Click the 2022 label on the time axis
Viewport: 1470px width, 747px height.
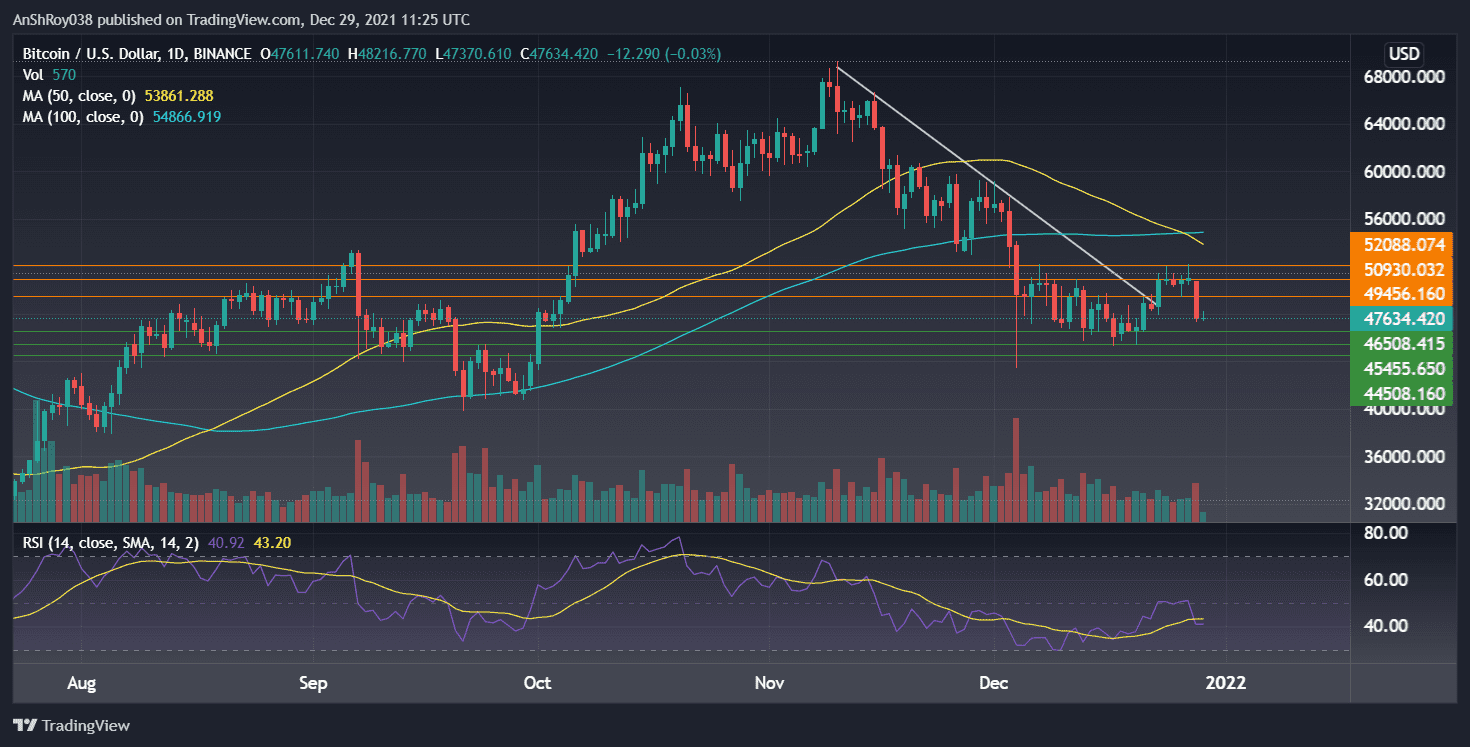click(x=1226, y=683)
